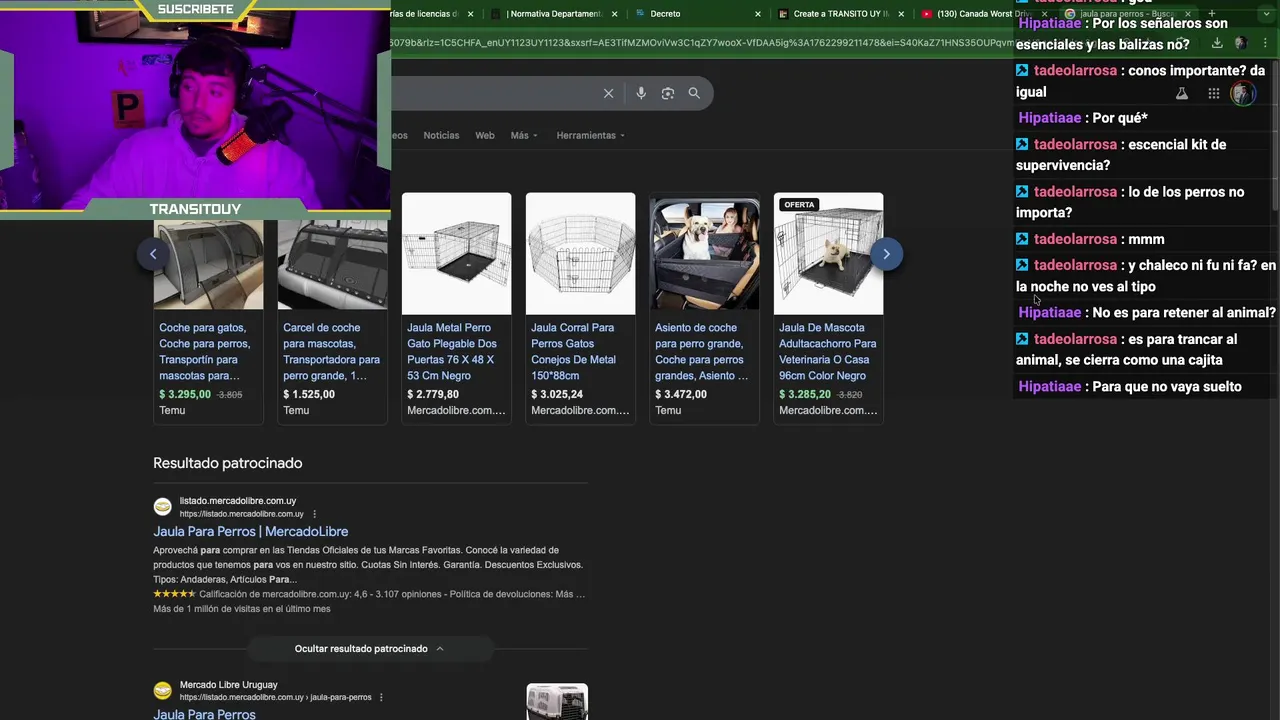Open Jaula Corral Para Perros Gatos product
This screenshot has width=1280, height=720.
point(574,351)
